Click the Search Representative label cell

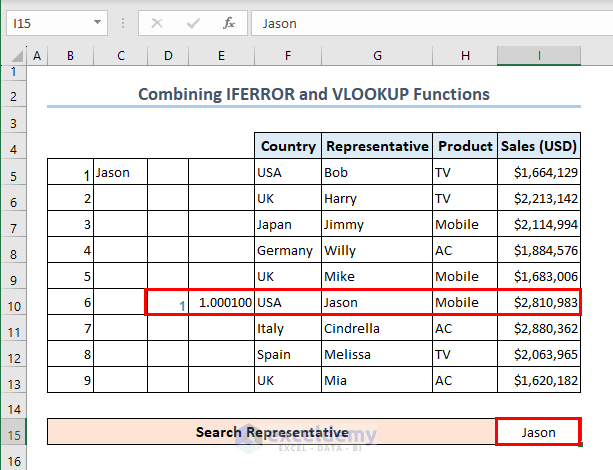[271, 432]
